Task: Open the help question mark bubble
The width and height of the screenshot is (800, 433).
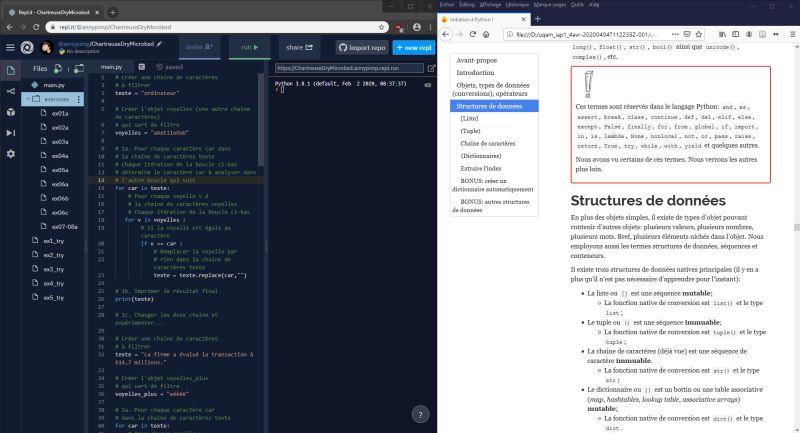Action: pyautogui.click(x=420, y=415)
